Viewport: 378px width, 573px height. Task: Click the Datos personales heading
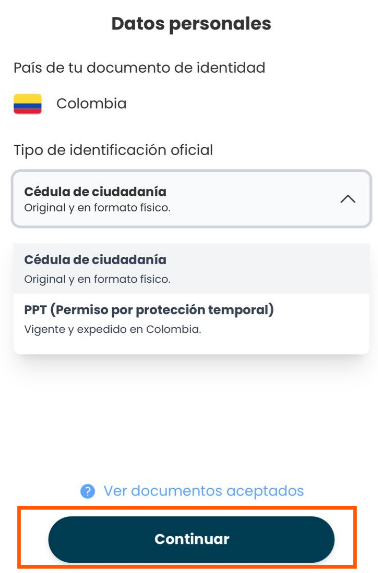click(191, 24)
